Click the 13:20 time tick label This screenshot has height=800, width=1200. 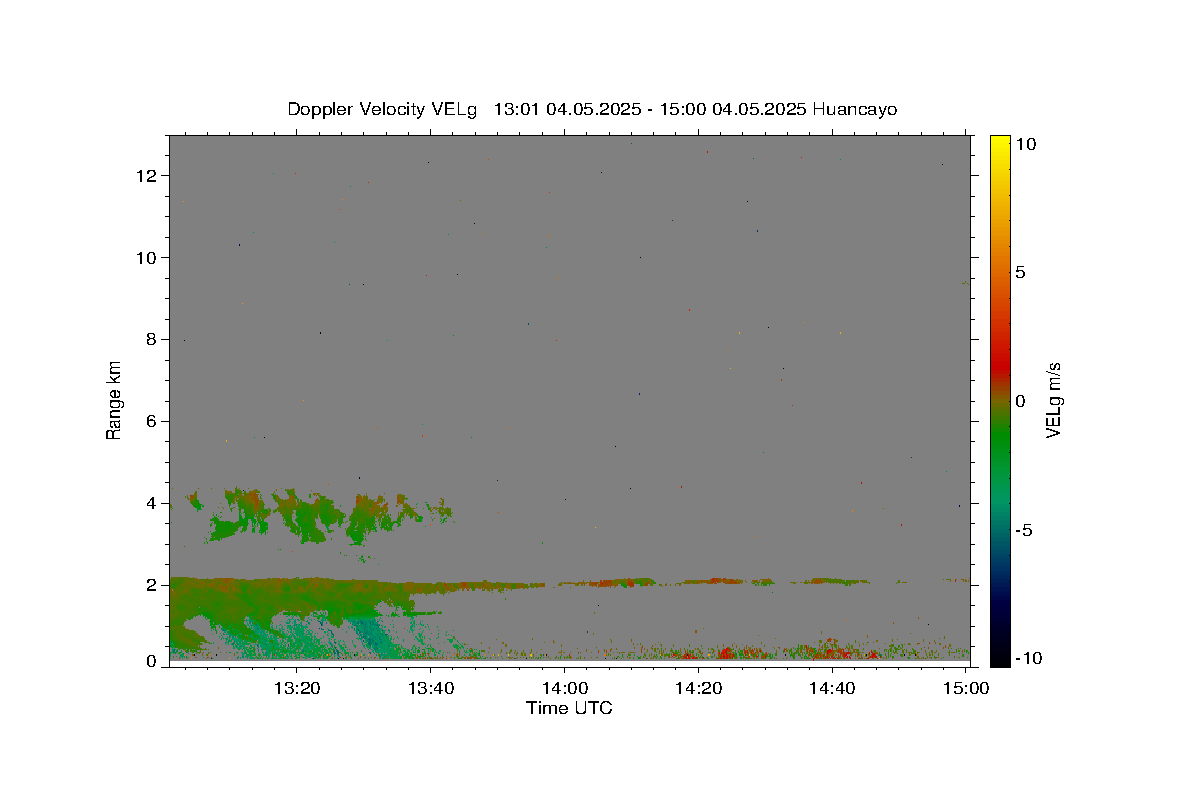[297, 688]
